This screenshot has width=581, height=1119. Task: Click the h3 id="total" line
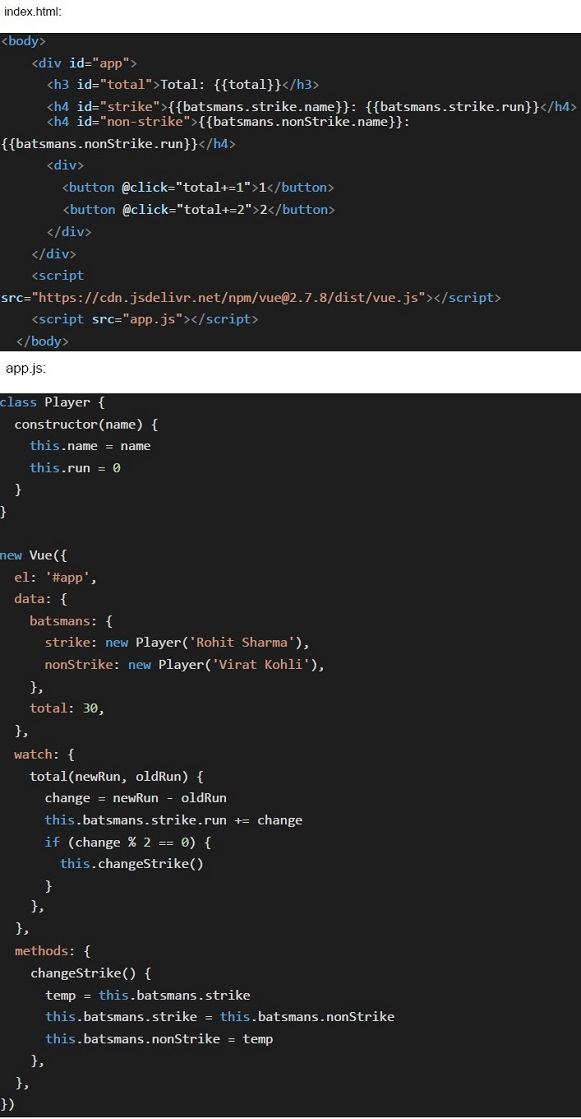coord(183,85)
